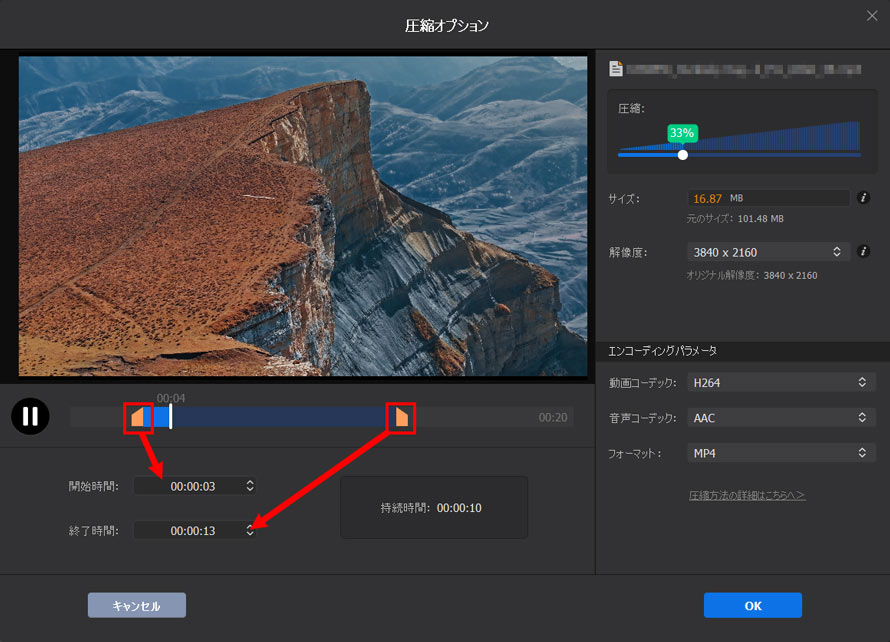Confirm settings with the OK button
Image resolution: width=890 pixels, height=642 pixels.
[752, 605]
